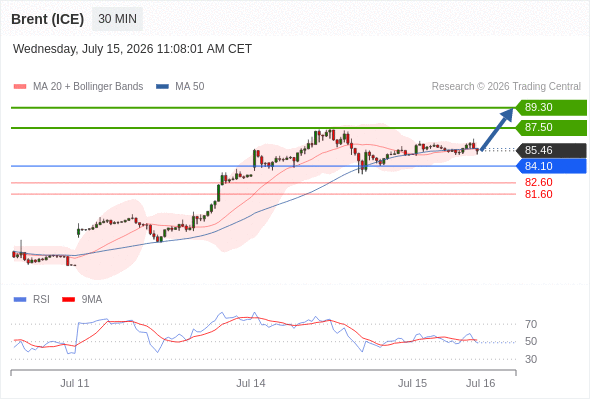Select the MA 20 + Bollinger Bands legend label
The height and width of the screenshot is (400, 590).
(x=88, y=87)
